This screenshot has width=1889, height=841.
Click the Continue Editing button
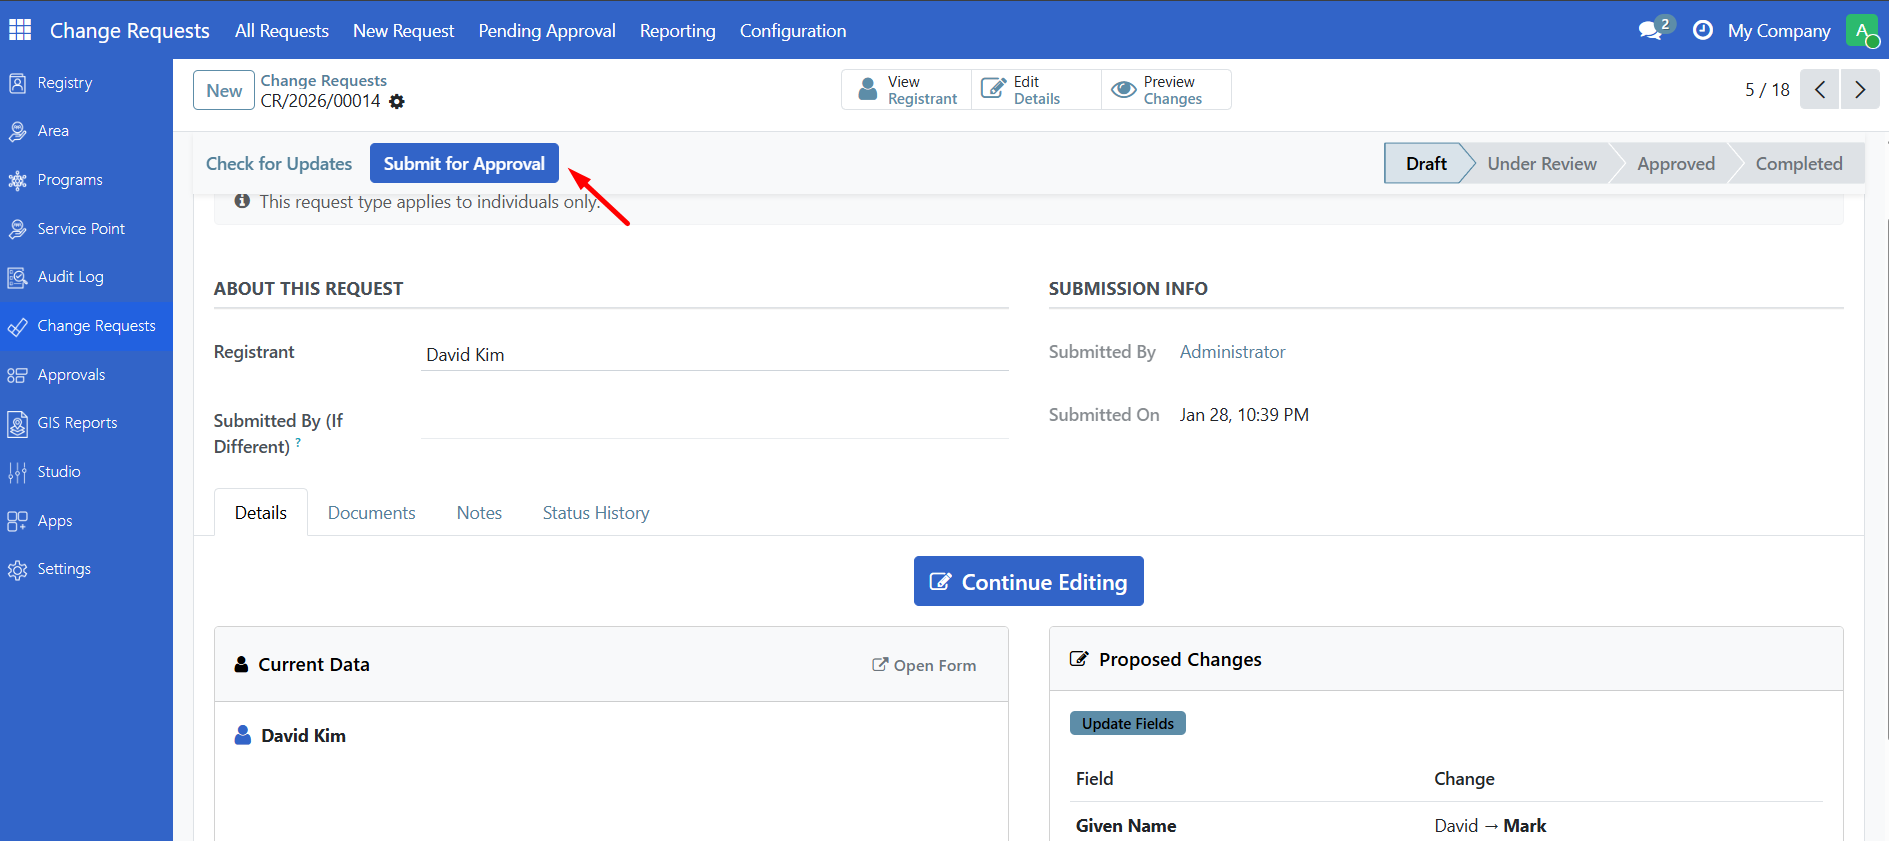tap(1028, 582)
